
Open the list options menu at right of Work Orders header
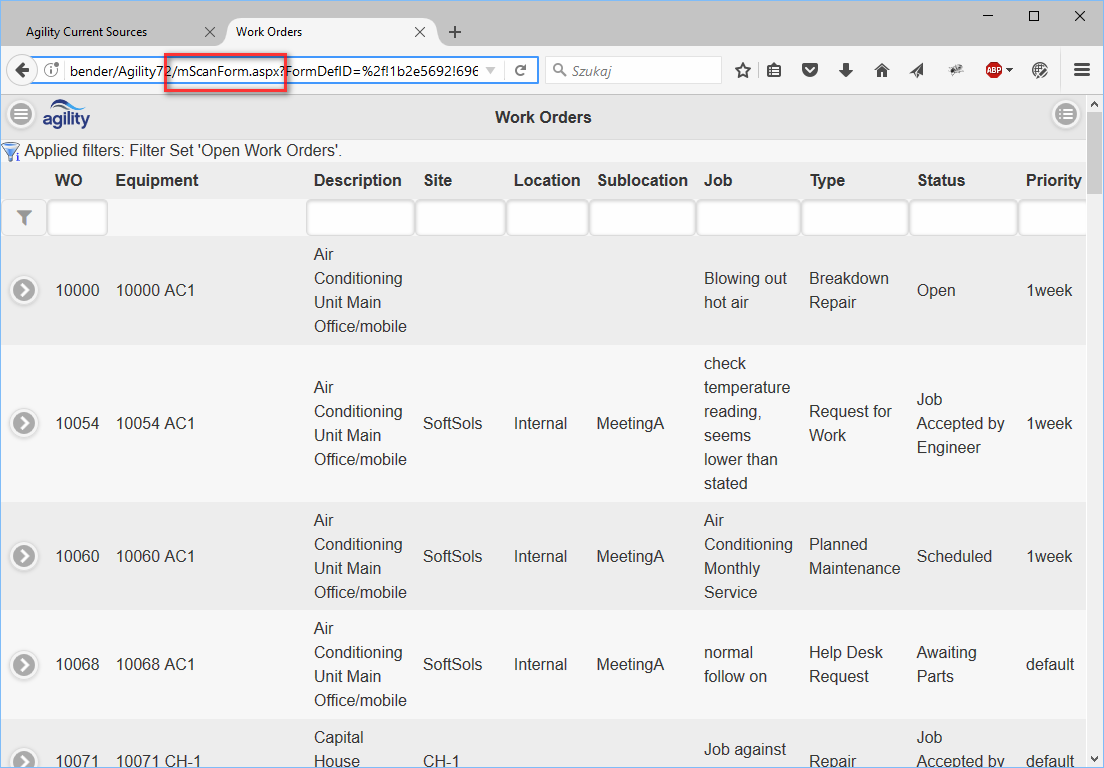point(1066,115)
